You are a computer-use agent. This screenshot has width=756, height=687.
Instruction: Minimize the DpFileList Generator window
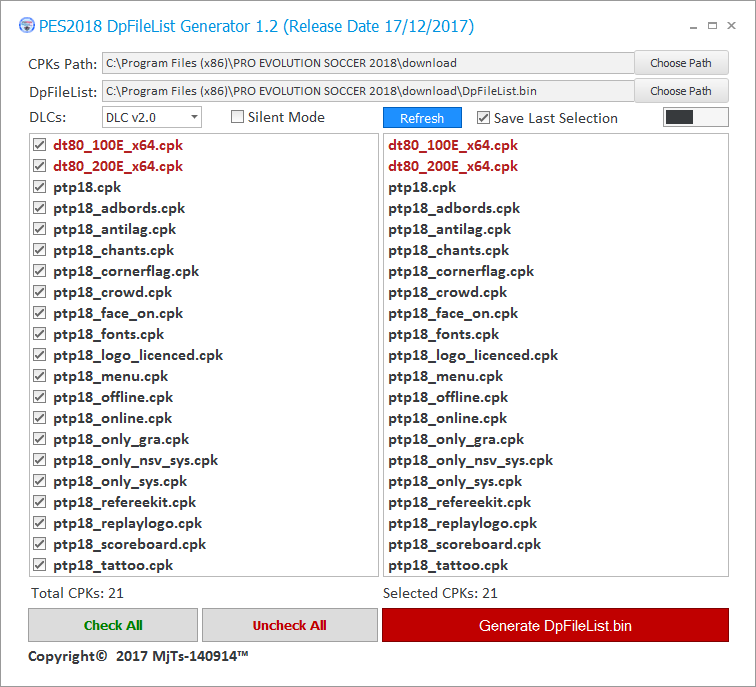click(x=693, y=27)
